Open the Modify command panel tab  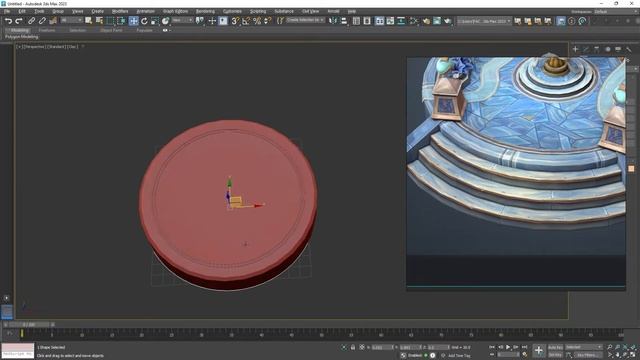[x=586, y=49]
